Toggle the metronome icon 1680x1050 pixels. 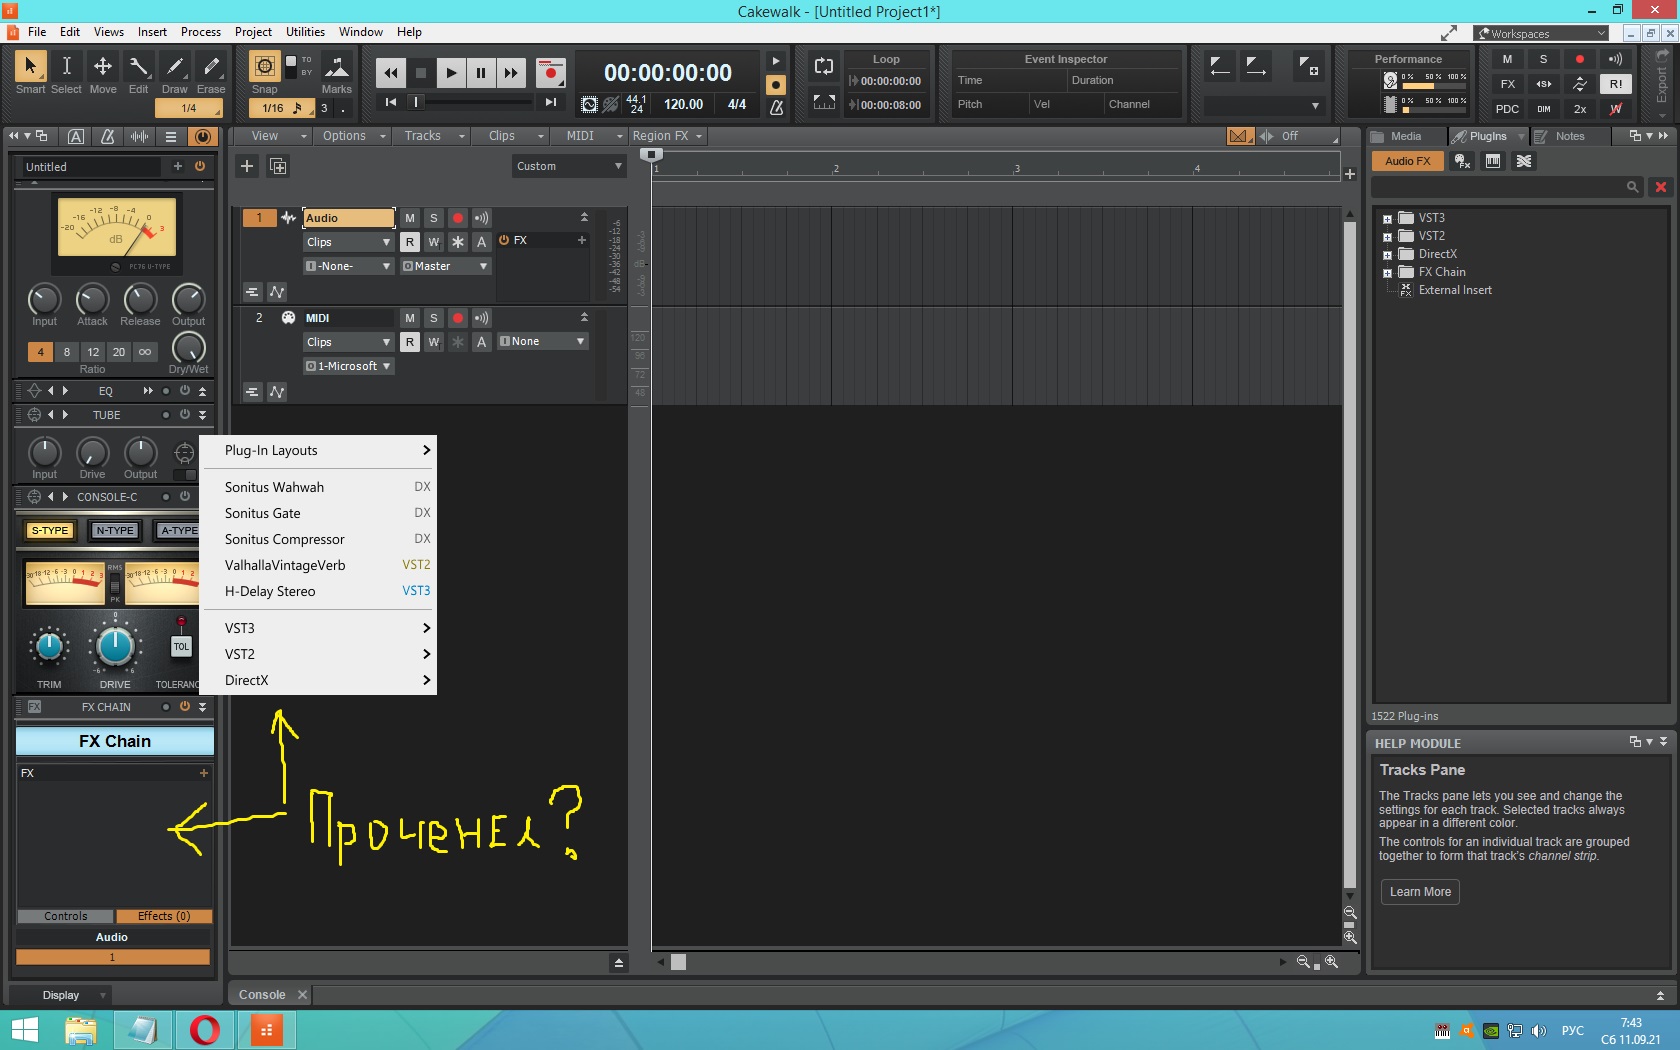(776, 107)
